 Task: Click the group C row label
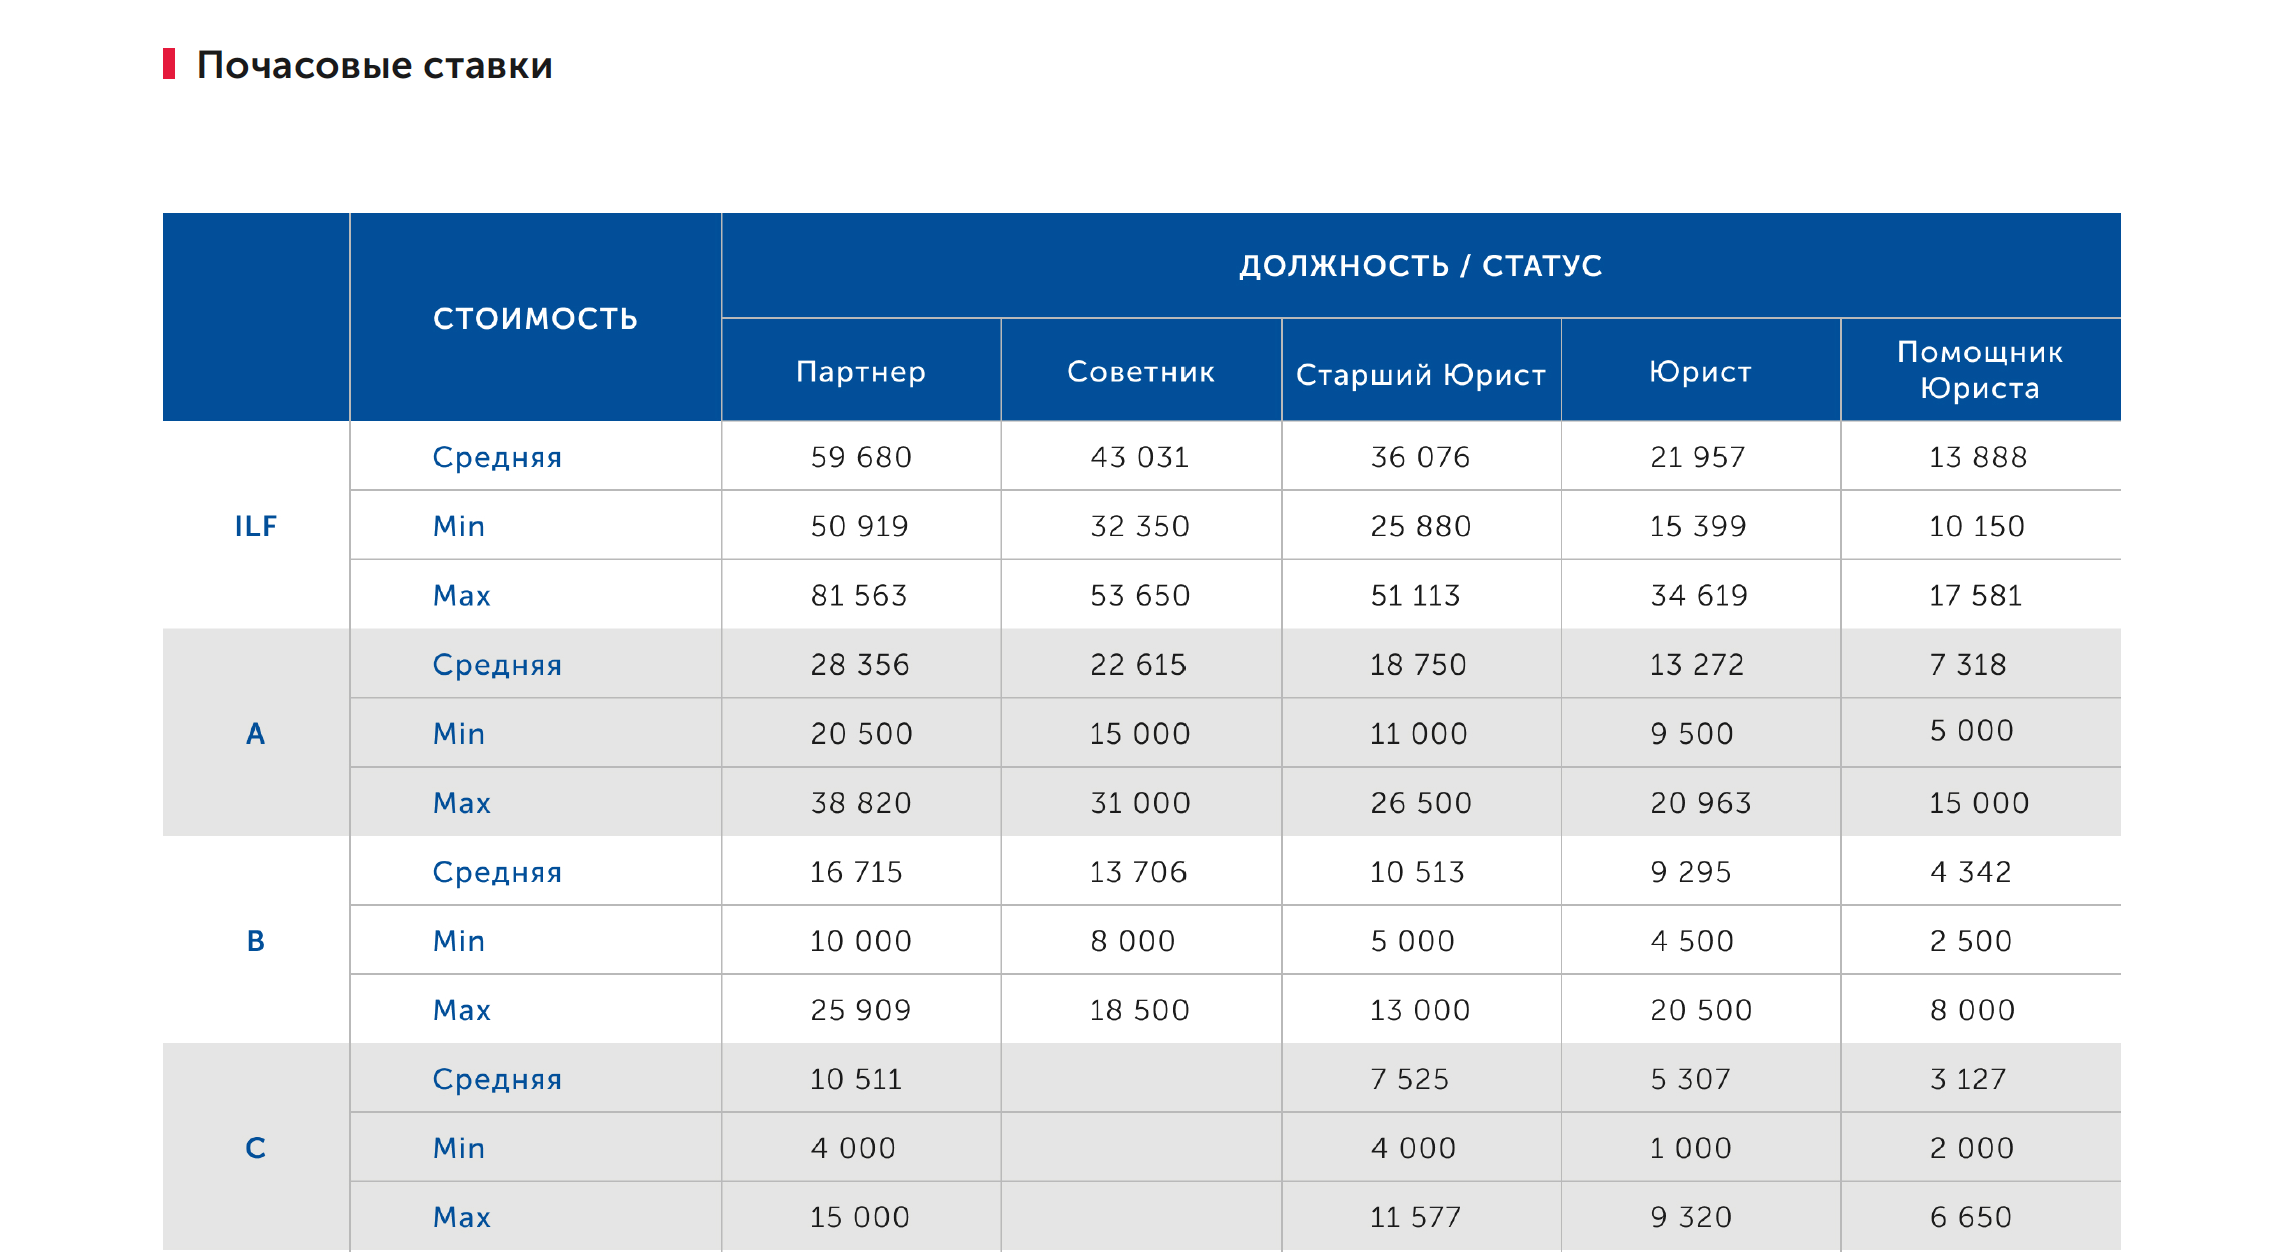pos(256,1148)
